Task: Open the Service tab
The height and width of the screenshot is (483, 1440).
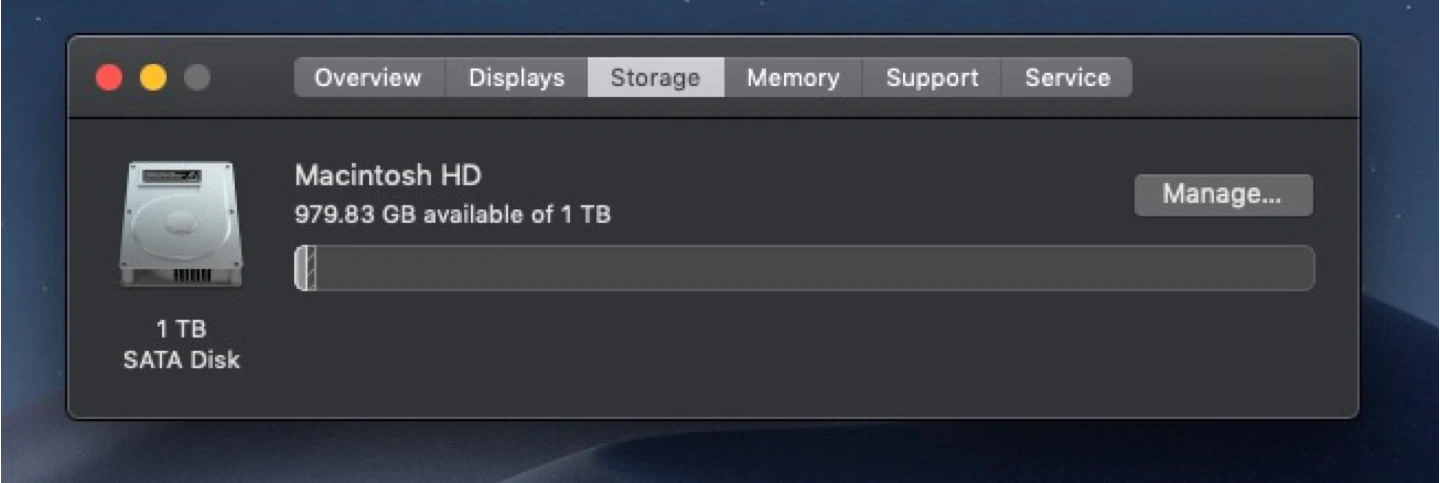Action: 1067,78
